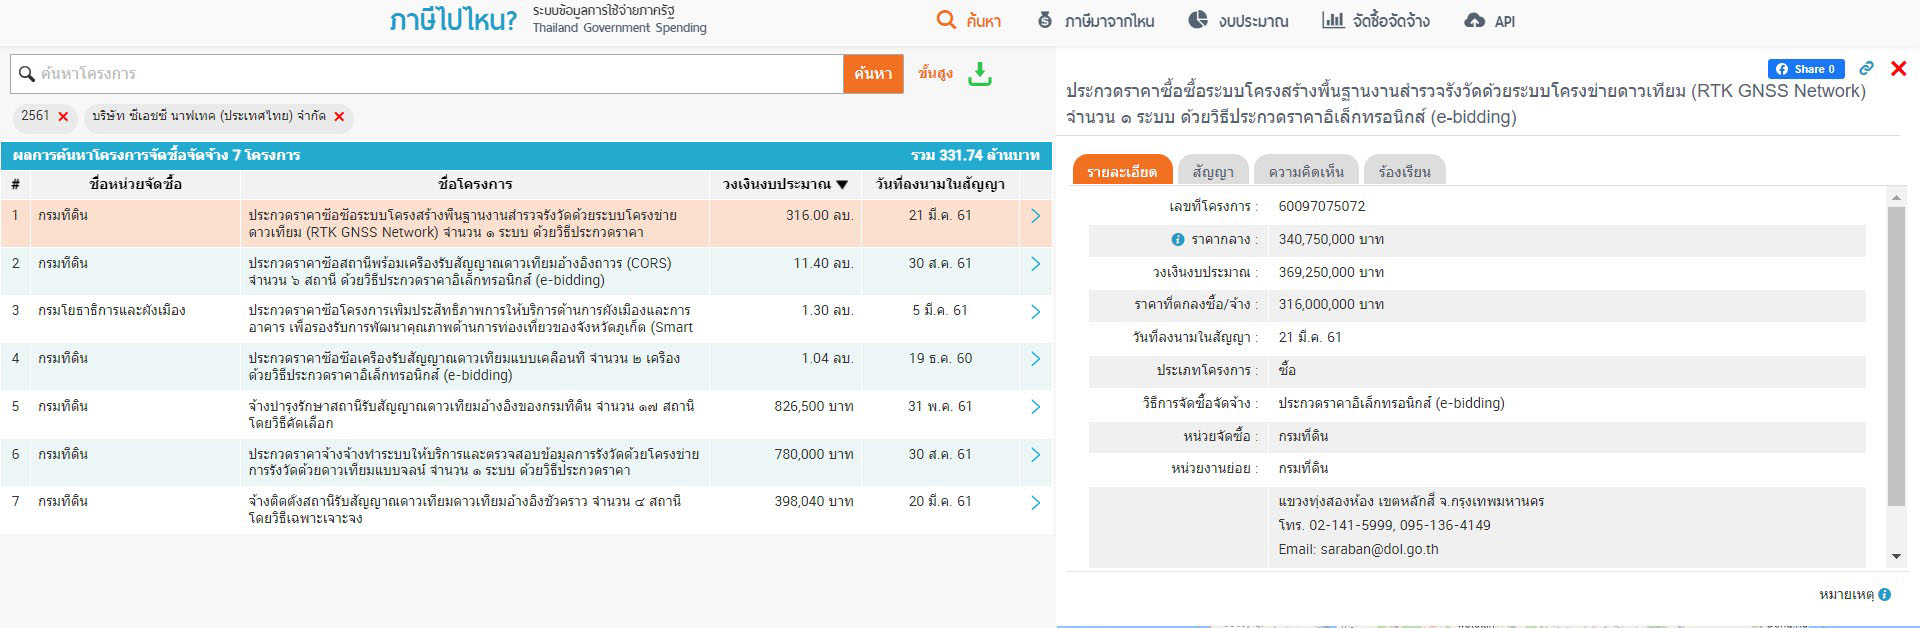The image size is (1920, 628).
Task: Expand row 2 CORS project details arrow
Action: pyautogui.click(x=1035, y=264)
